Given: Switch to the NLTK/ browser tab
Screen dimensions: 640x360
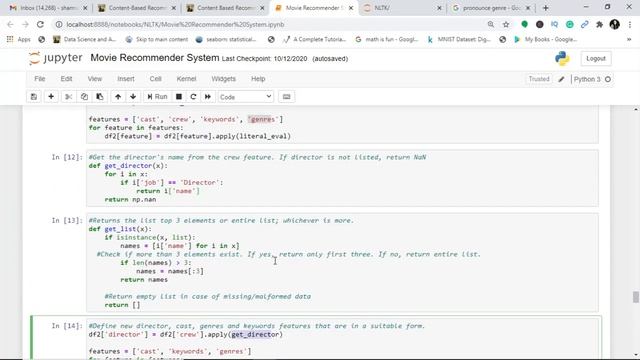Looking at the screenshot, I should (402, 8).
